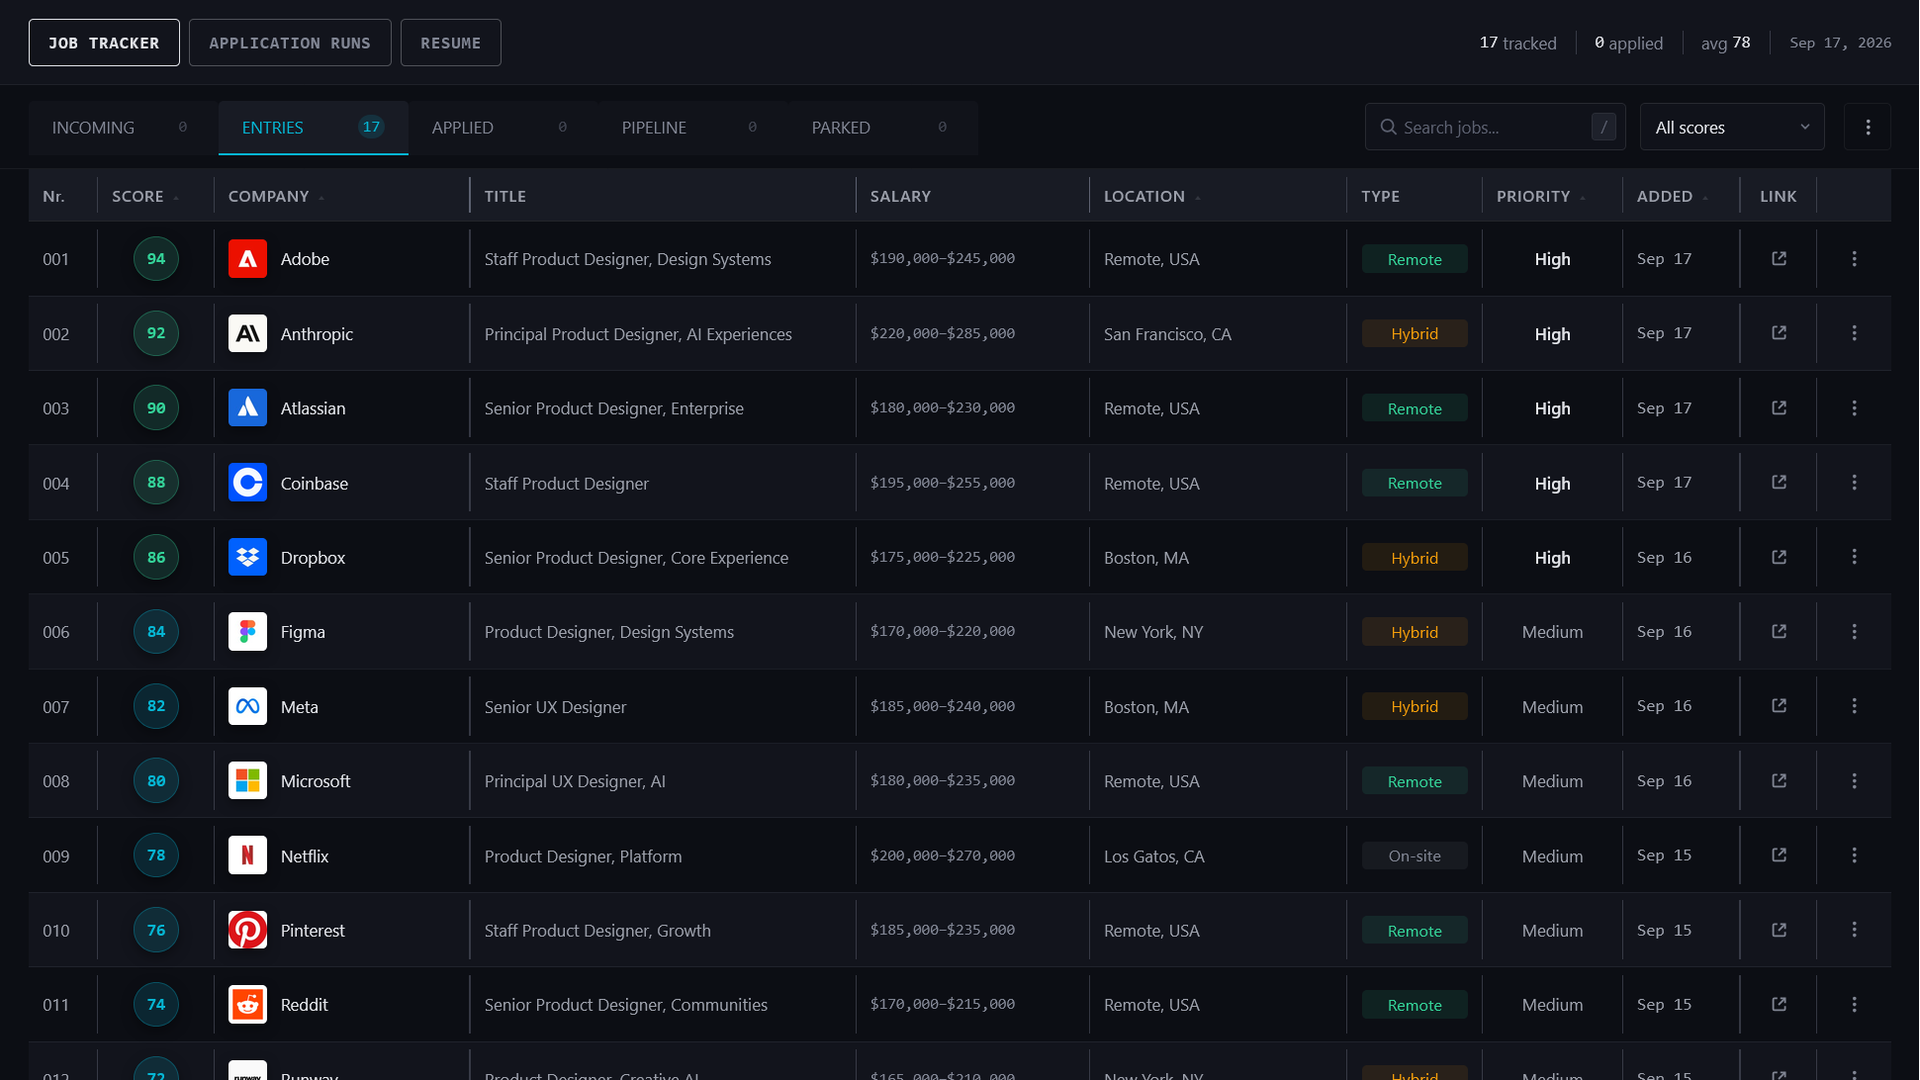Click the Hybrid type badge for Anthropic
This screenshot has width=1920, height=1080.
coord(1414,333)
